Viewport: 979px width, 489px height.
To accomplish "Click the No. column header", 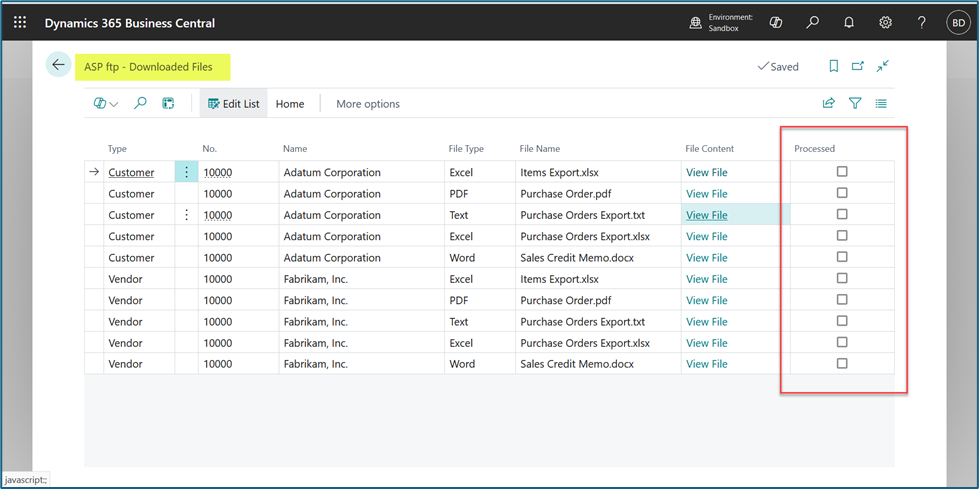I will [x=209, y=149].
